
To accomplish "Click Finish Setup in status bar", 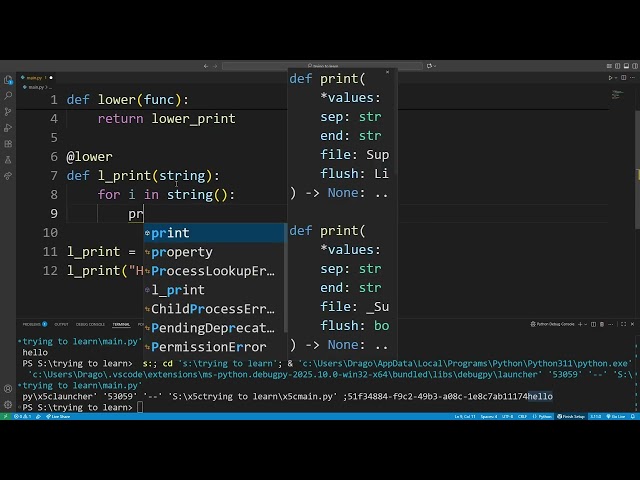I will [571, 416].
